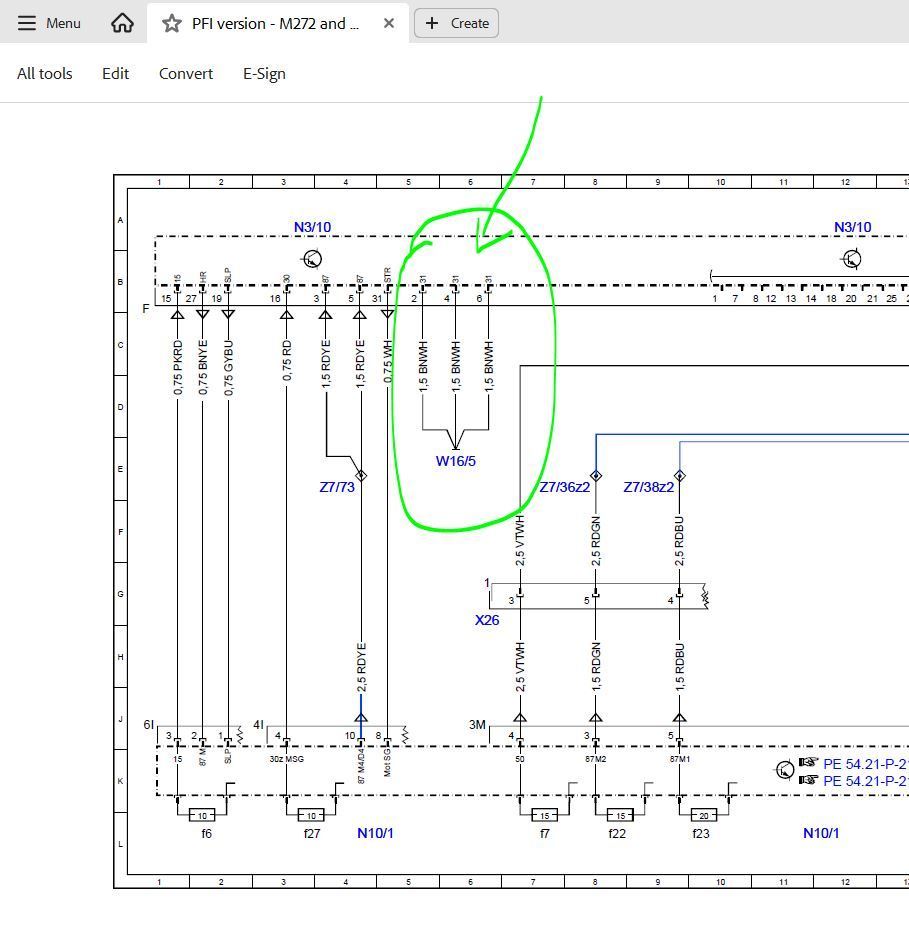Click the f23 fuse symbol

[704, 815]
